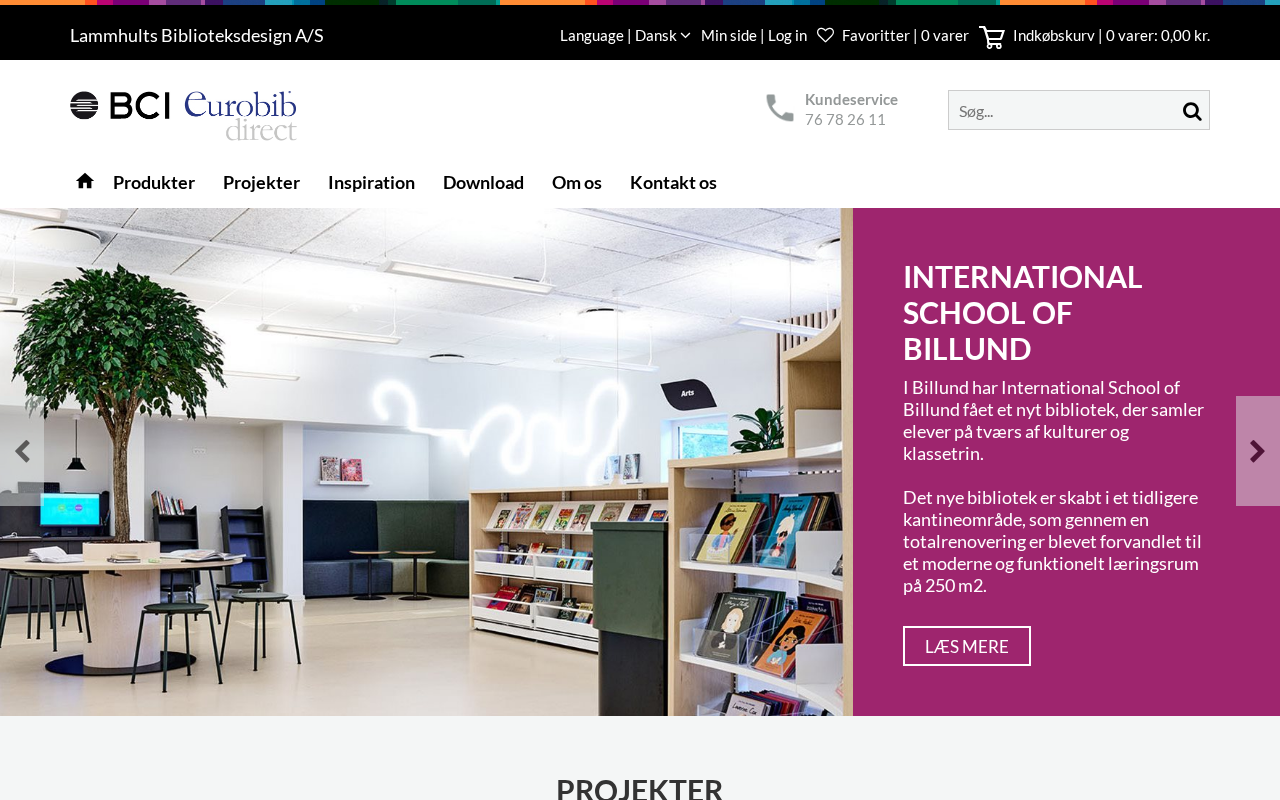The width and height of the screenshot is (1280, 800).
Task: Open the Inspiration menu item
Action: pos(371,182)
